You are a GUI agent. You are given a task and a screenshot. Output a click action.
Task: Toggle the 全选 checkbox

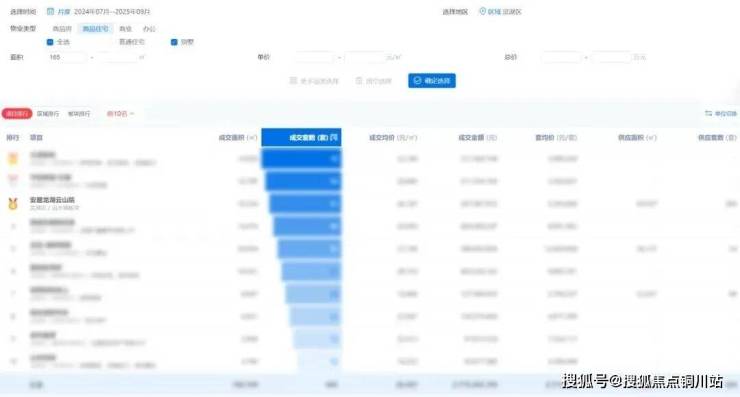click(x=50, y=42)
